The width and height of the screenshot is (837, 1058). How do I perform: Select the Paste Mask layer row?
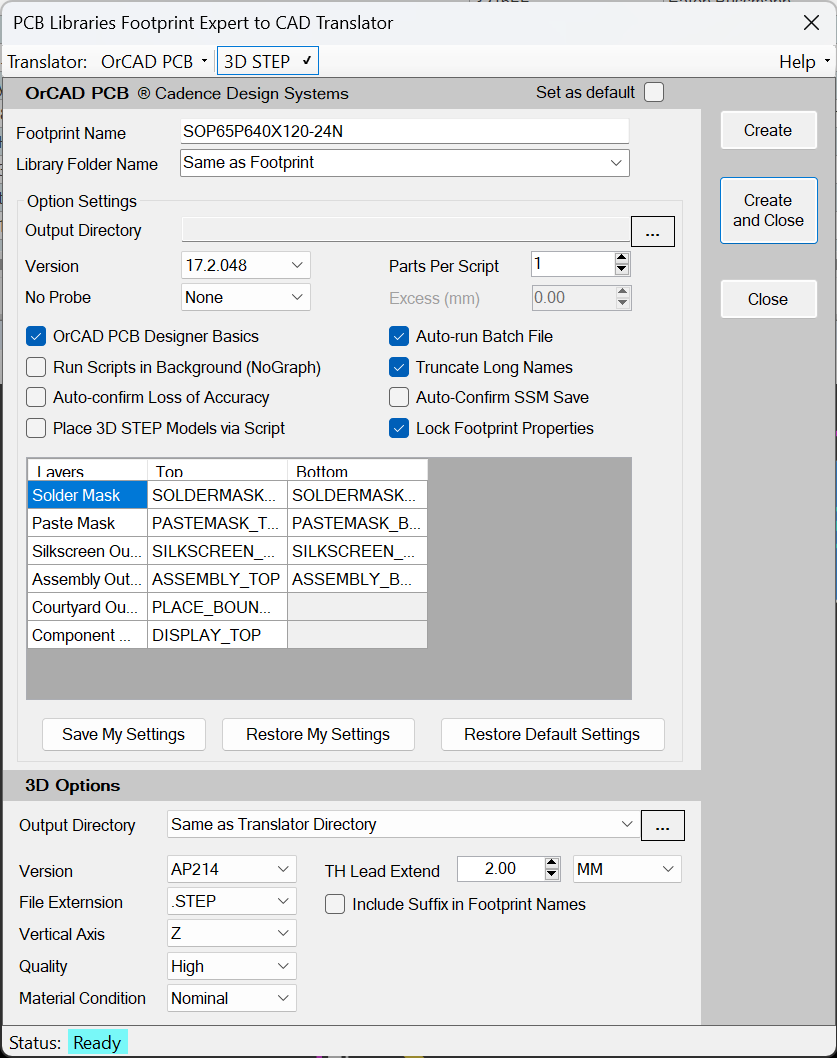click(87, 523)
